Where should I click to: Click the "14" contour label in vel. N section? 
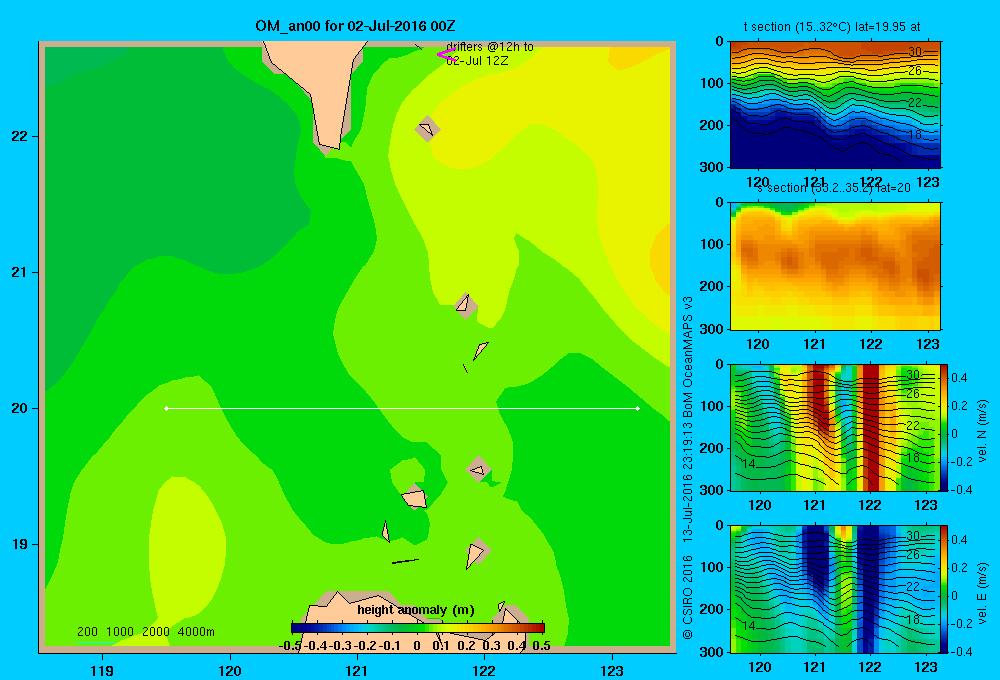click(749, 464)
